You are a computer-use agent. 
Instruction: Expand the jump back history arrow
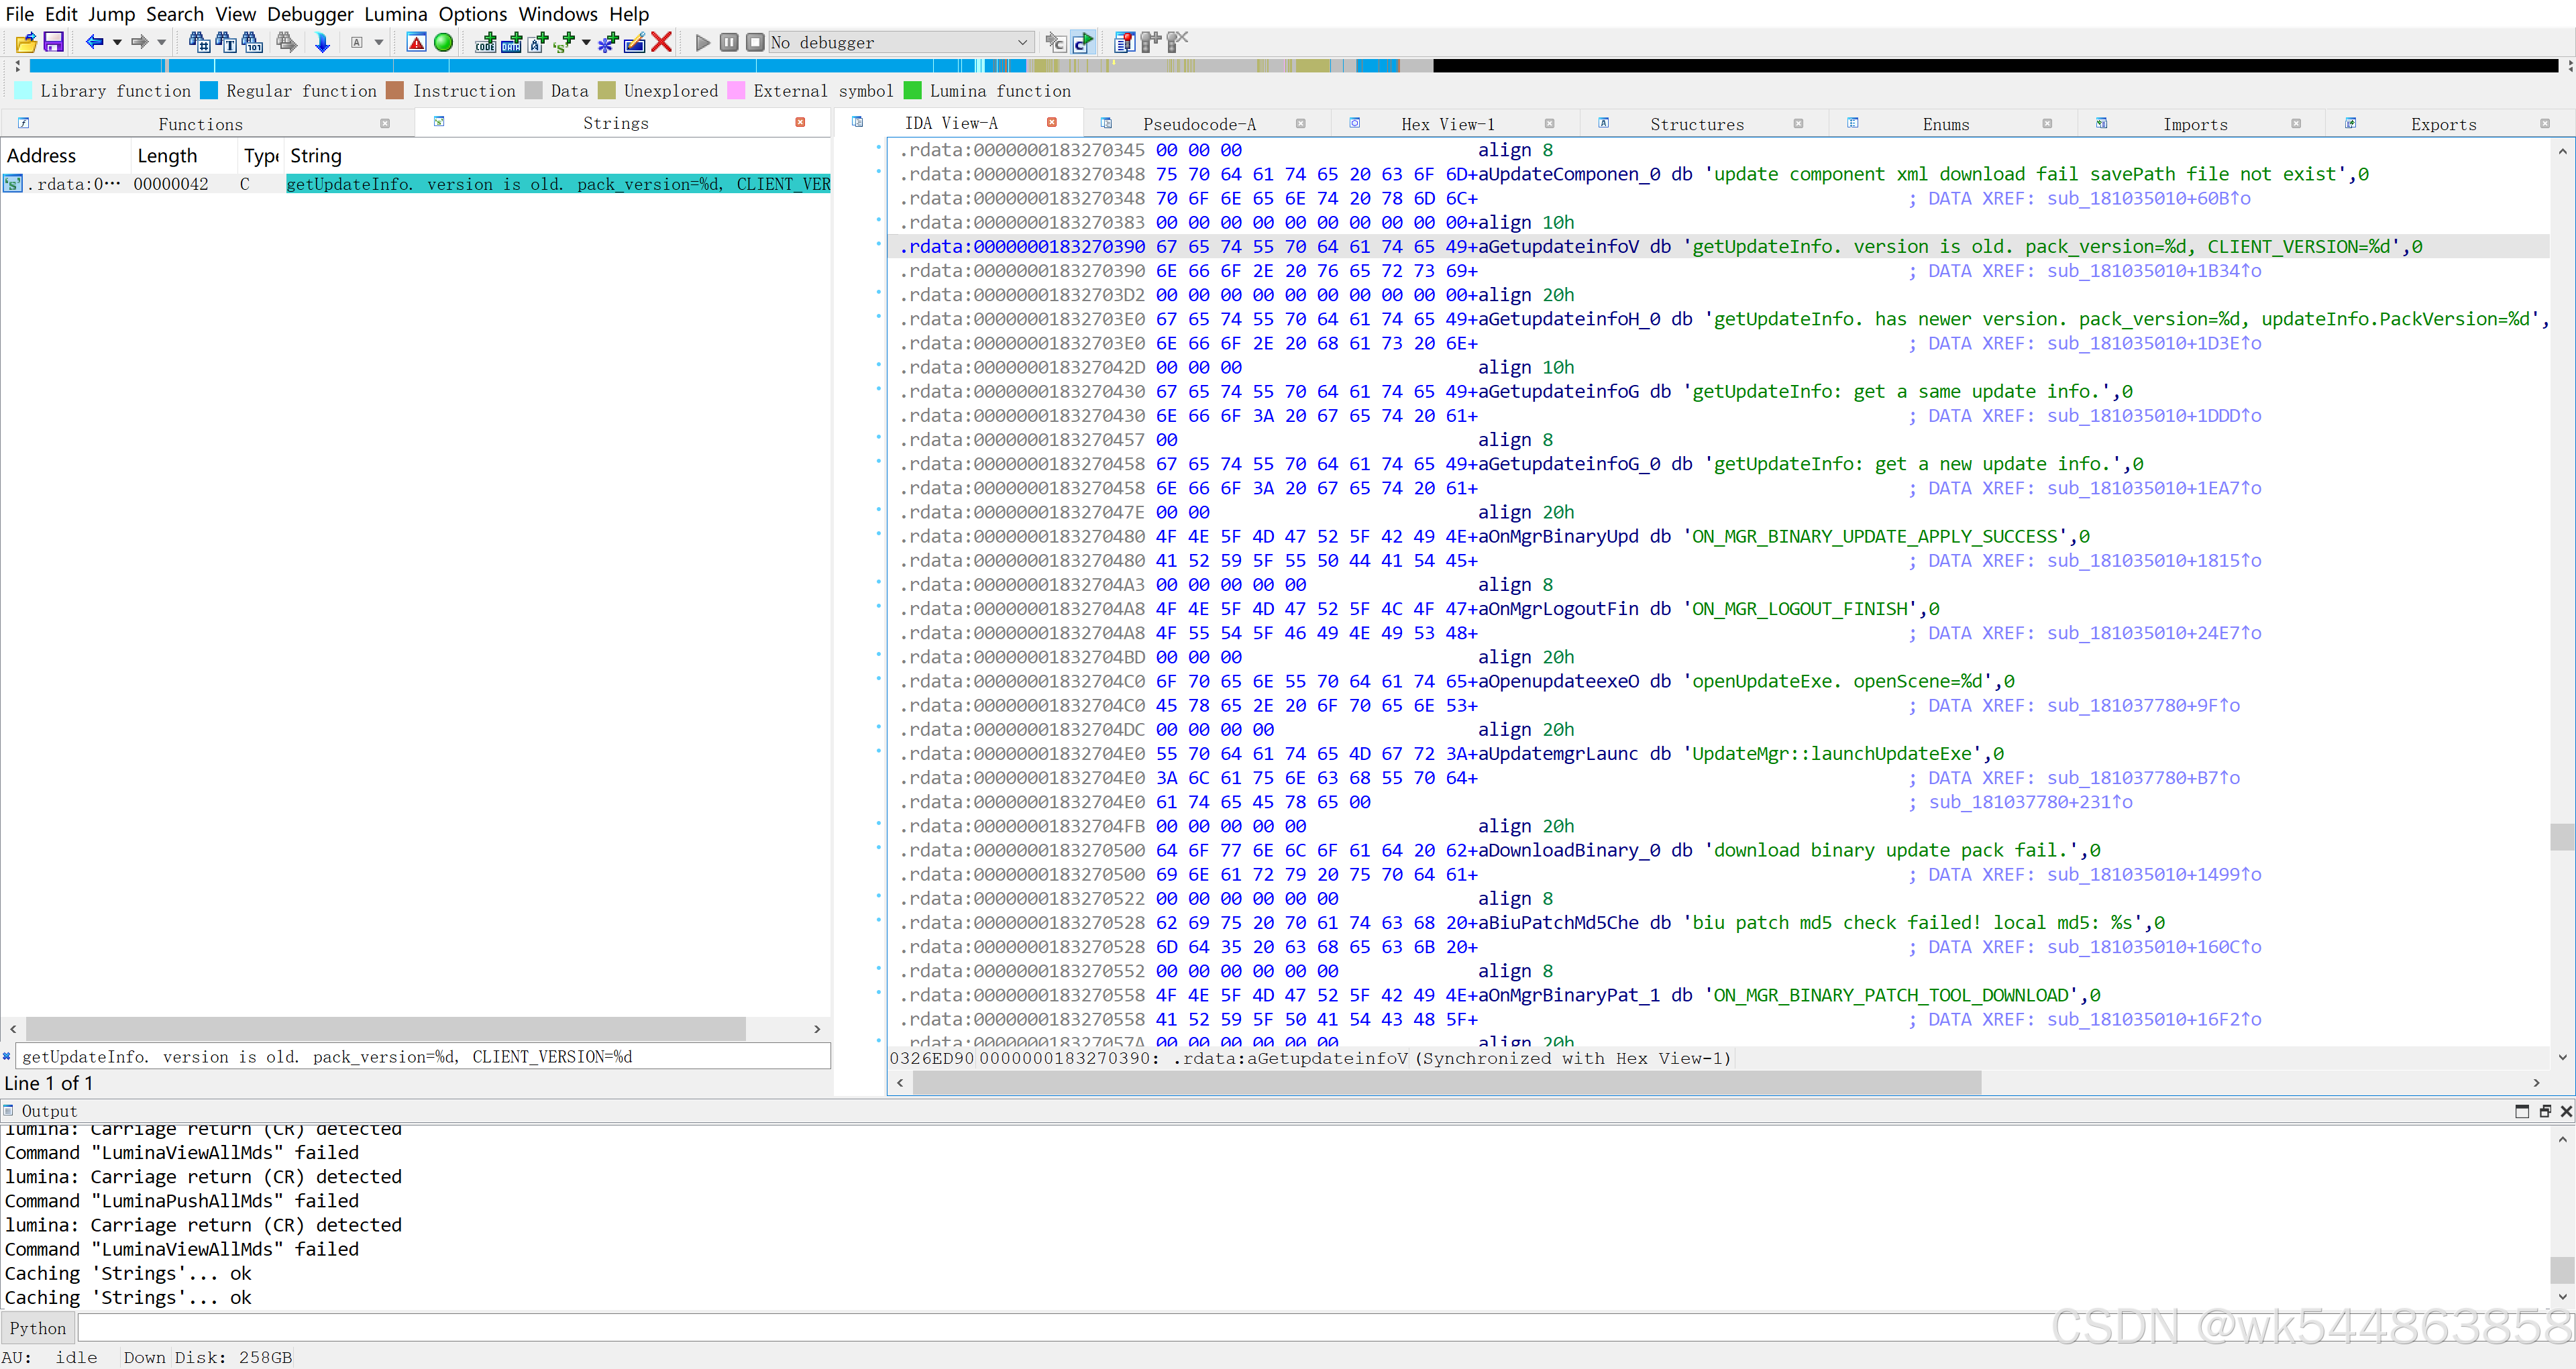[117, 42]
